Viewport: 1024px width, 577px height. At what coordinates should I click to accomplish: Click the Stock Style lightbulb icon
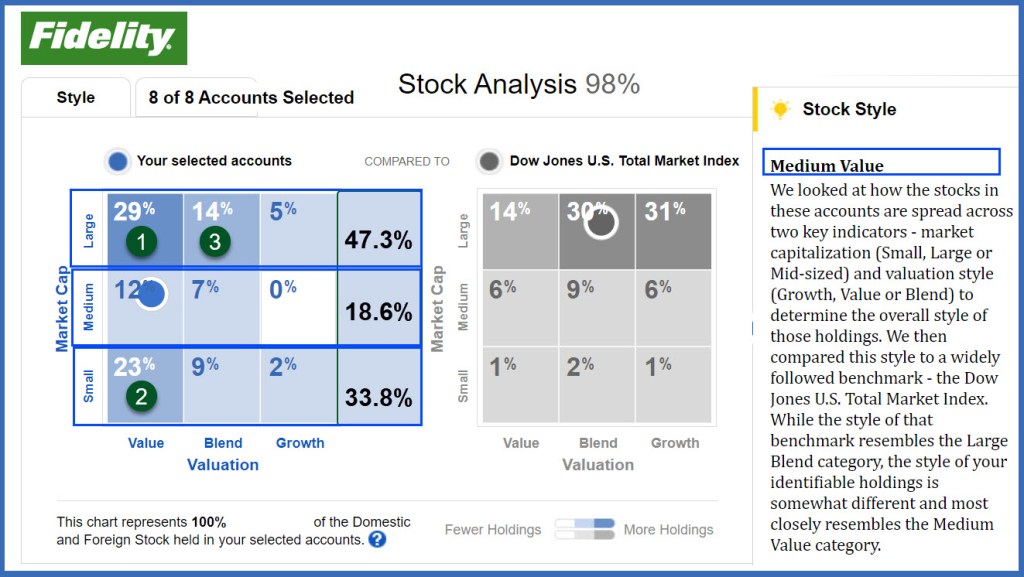coord(781,109)
